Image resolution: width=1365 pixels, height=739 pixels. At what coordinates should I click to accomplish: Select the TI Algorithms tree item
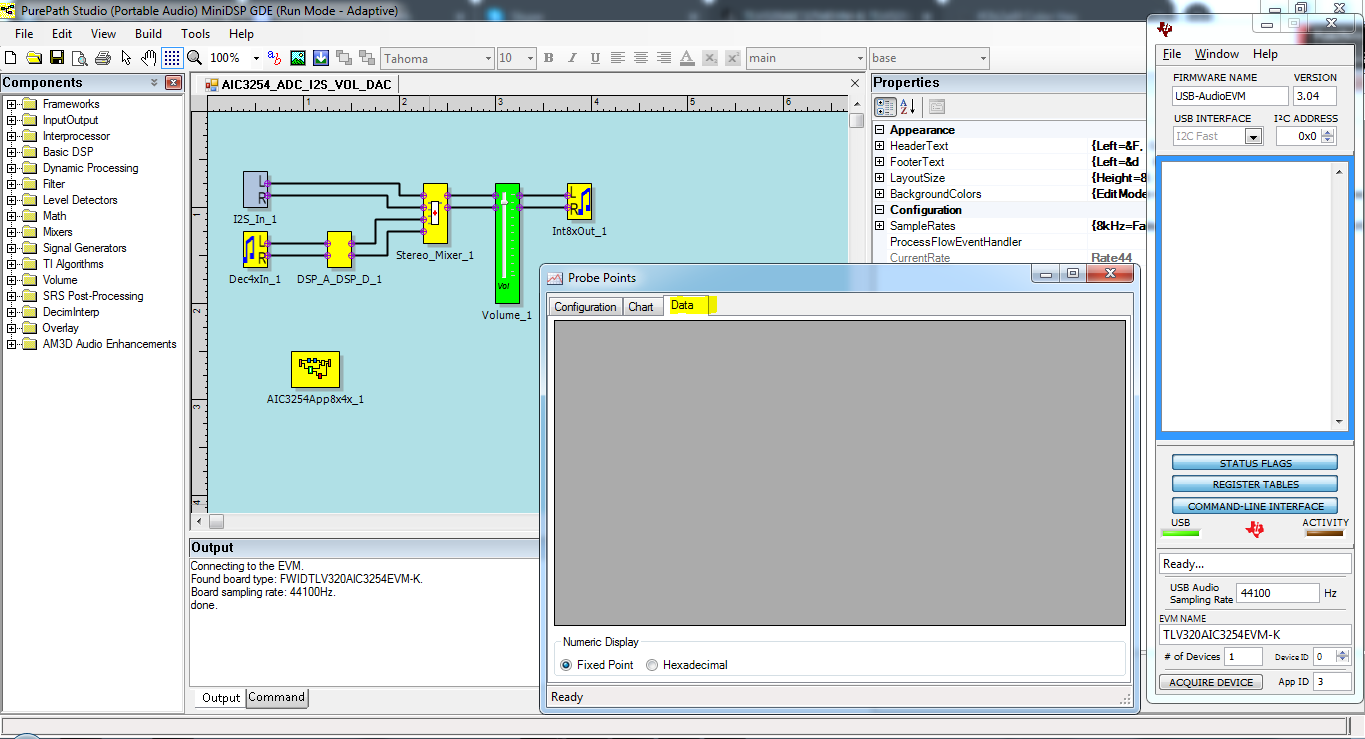[x=73, y=264]
